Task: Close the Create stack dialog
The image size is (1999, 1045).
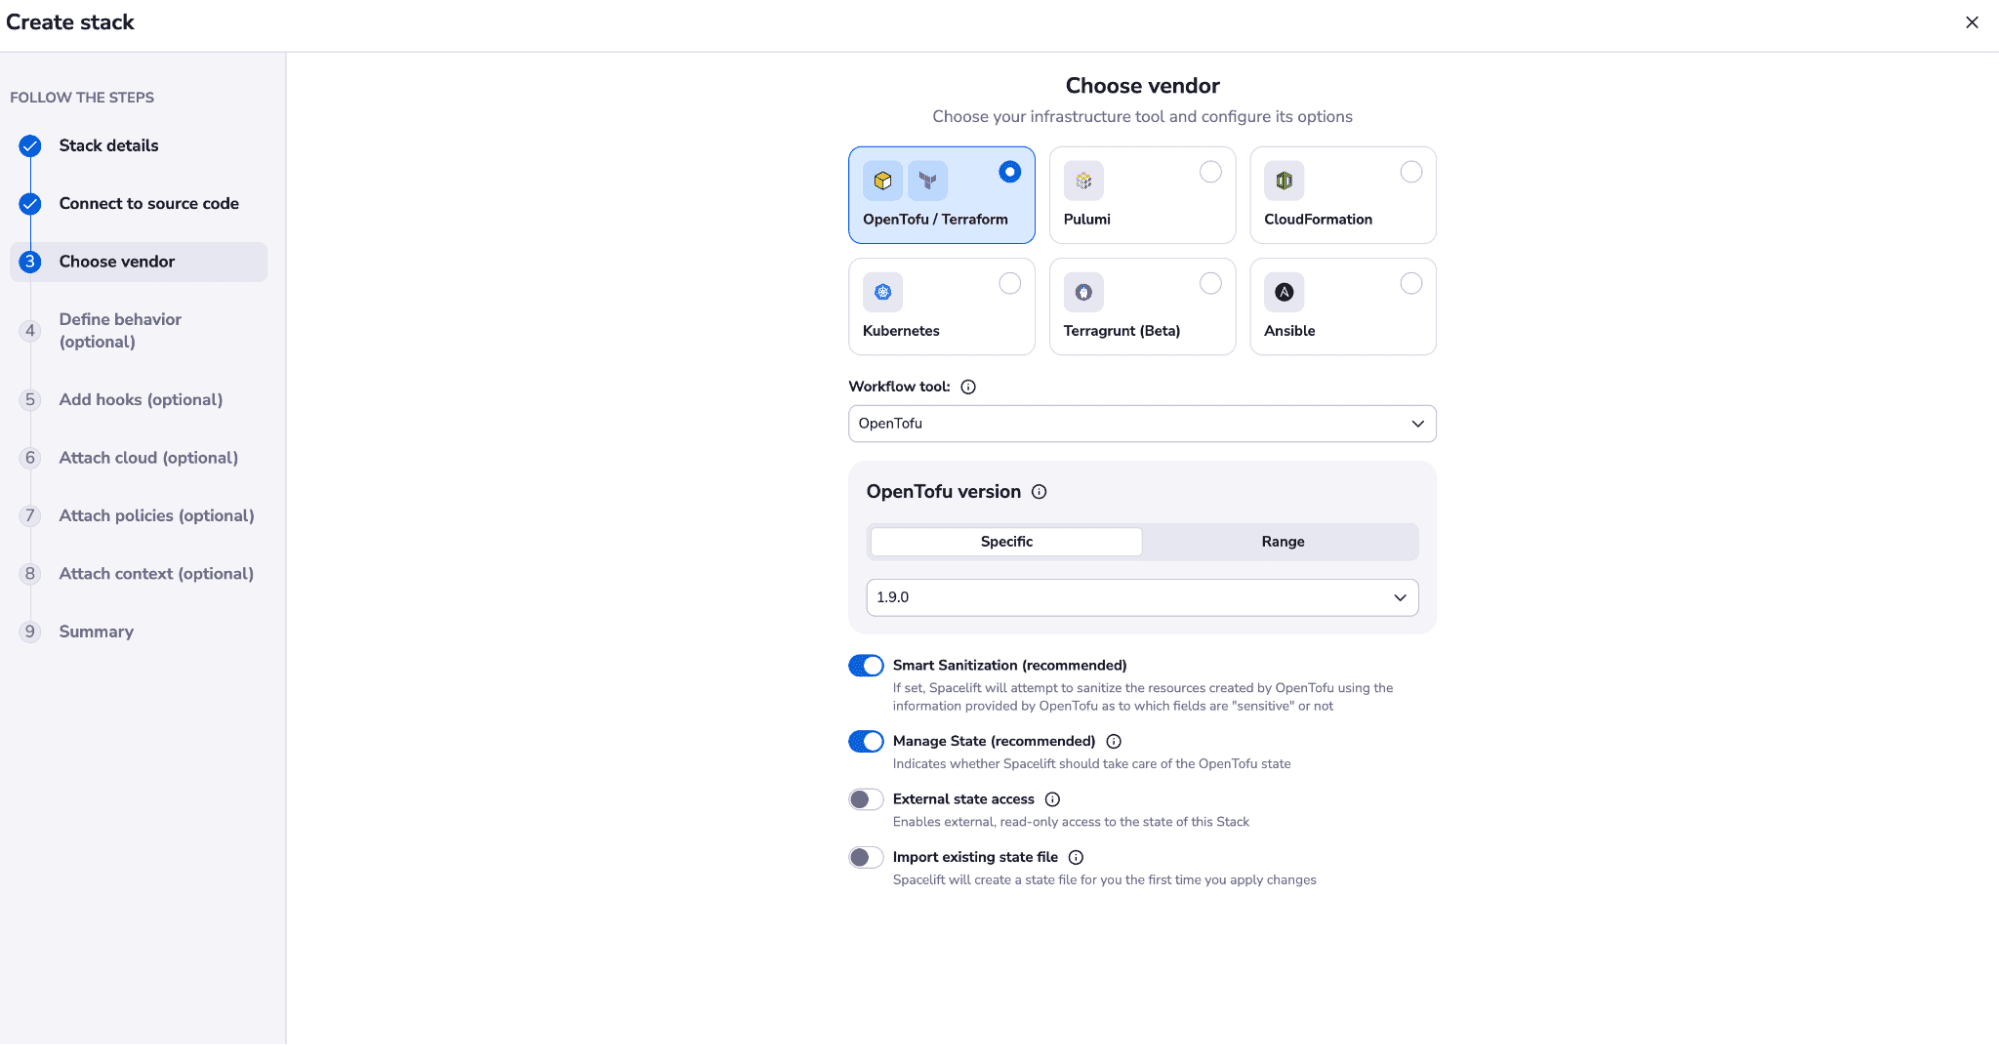Action: (1971, 22)
